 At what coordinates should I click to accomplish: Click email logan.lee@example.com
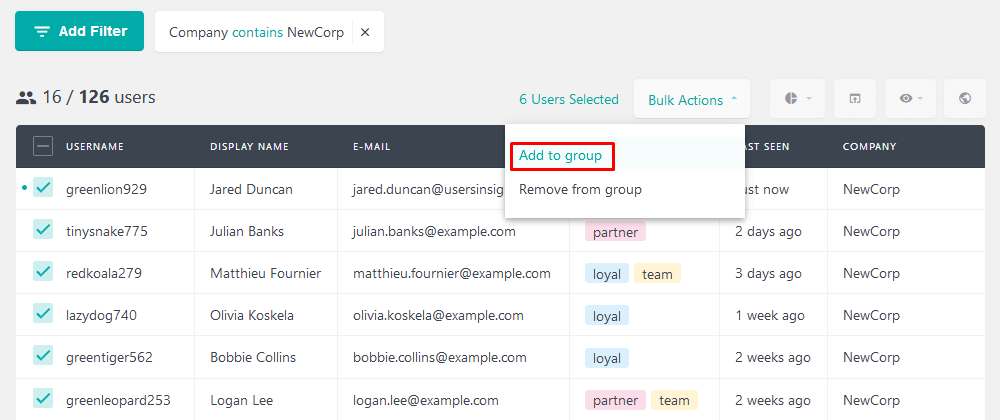pyautogui.click(x=425, y=400)
